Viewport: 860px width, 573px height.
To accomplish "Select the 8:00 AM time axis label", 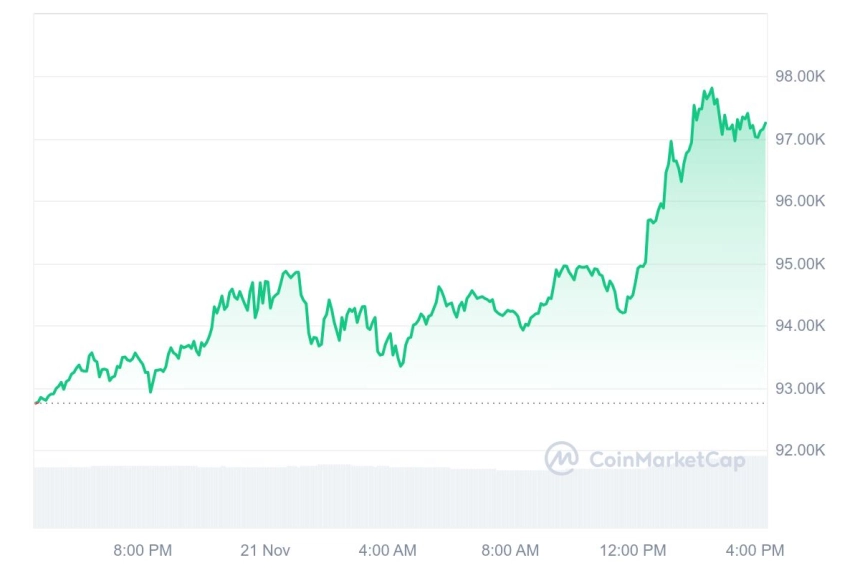I will point(510,550).
